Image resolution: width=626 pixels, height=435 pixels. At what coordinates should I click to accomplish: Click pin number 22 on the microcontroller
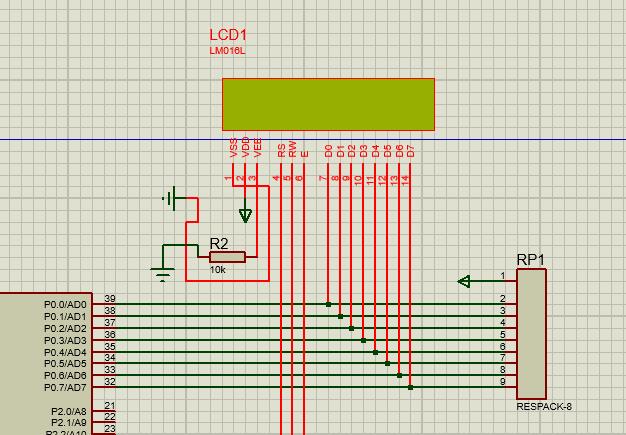click(x=110, y=417)
